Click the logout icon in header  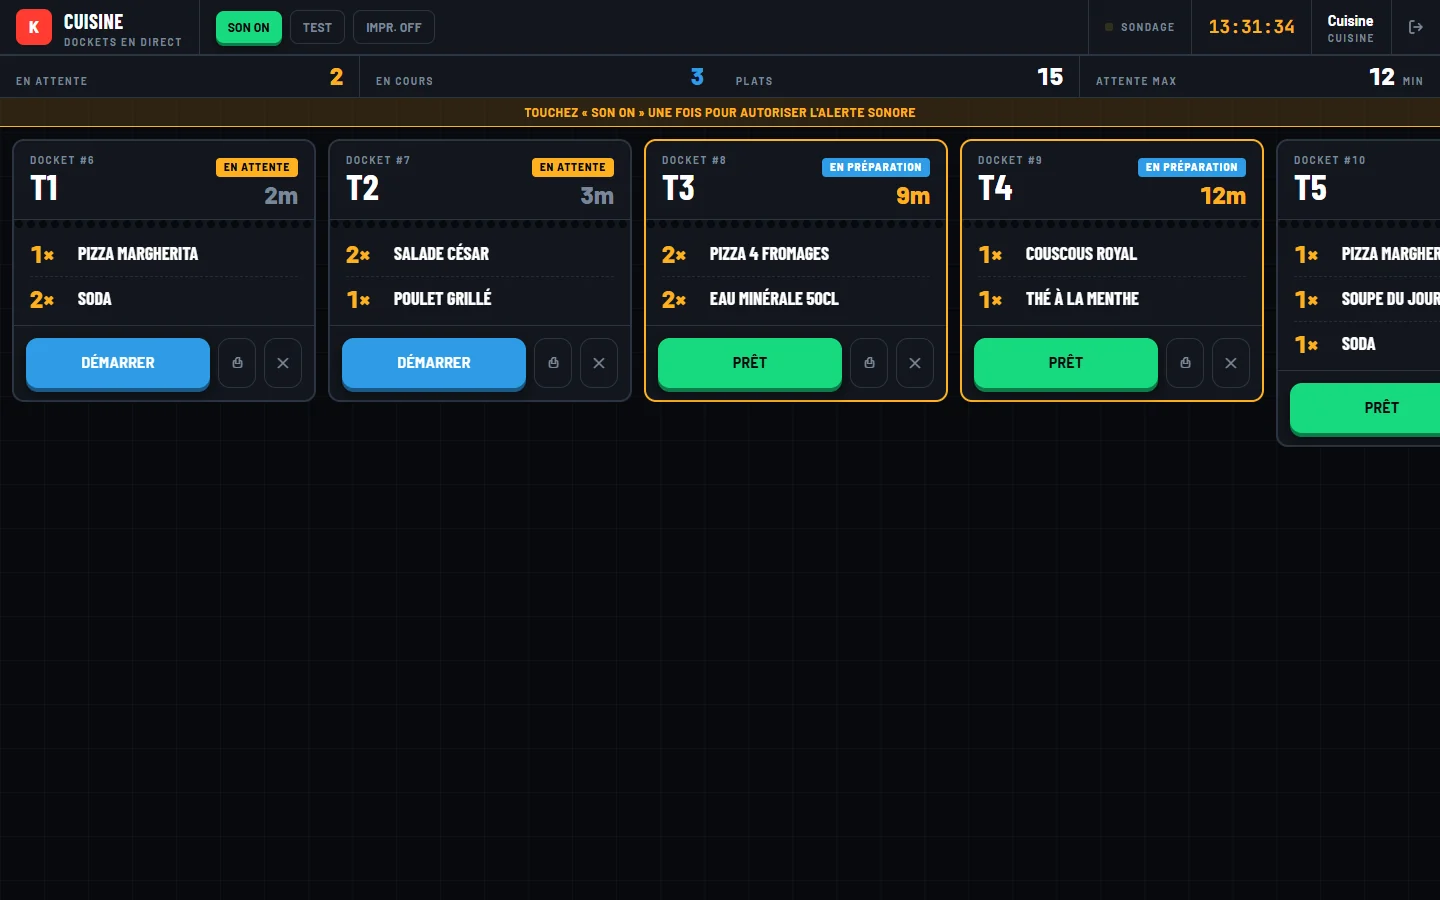(1415, 27)
